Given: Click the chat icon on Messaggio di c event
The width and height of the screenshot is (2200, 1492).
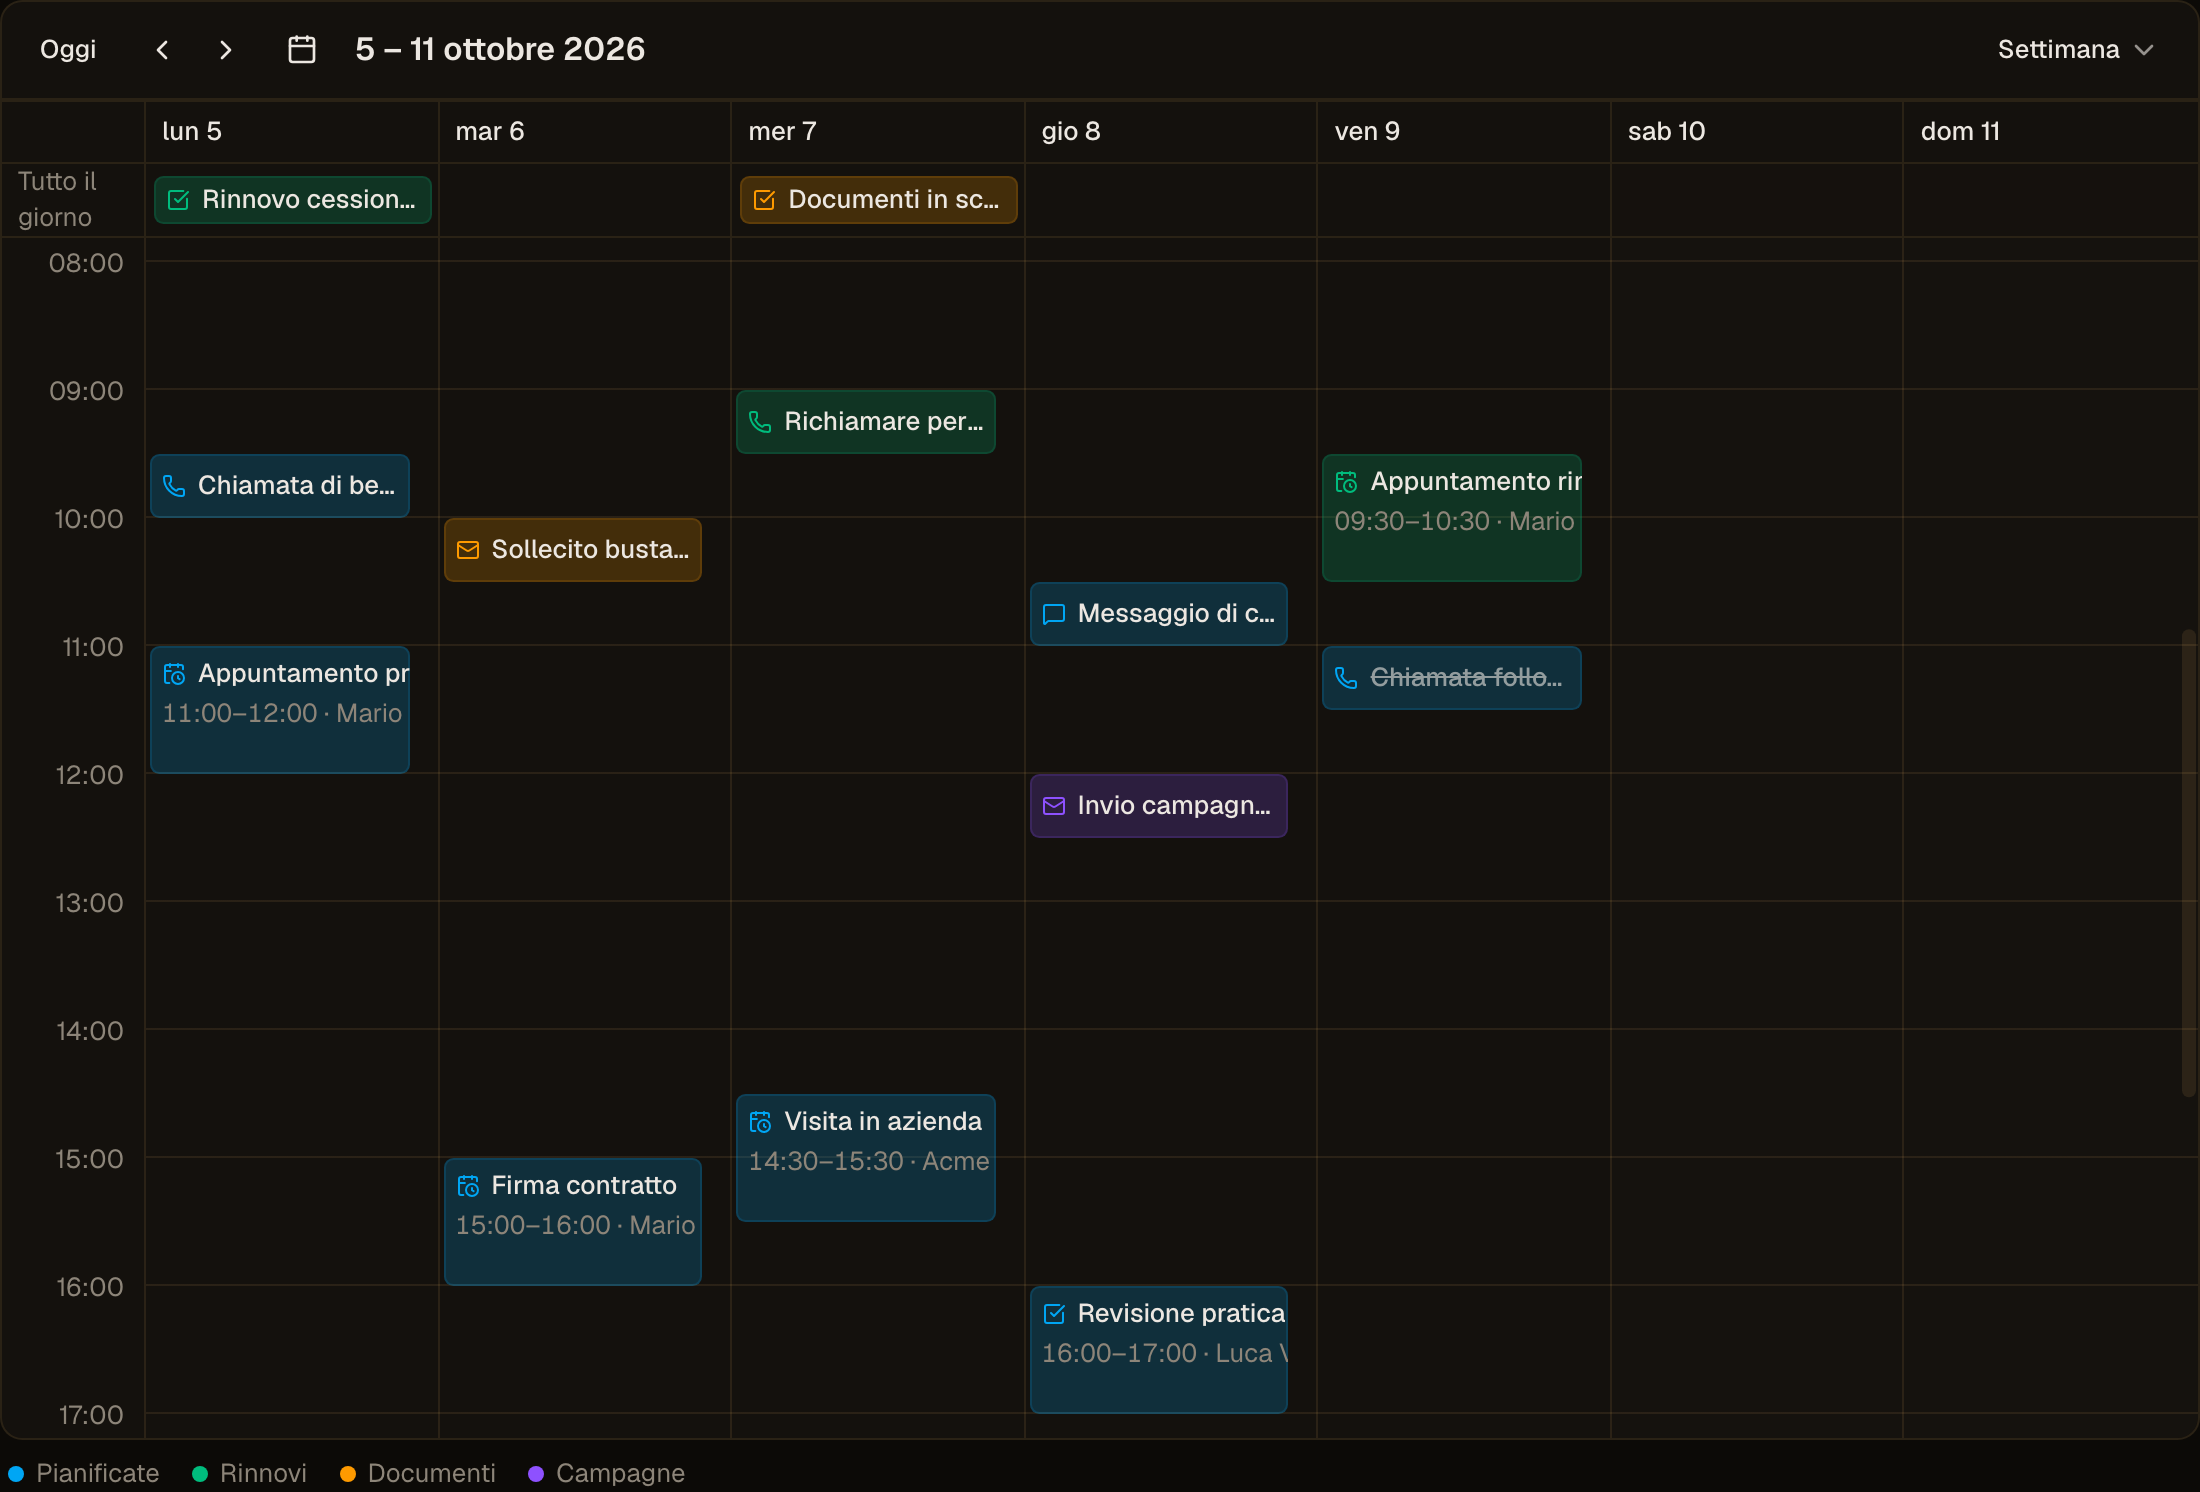Looking at the screenshot, I should (x=1054, y=614).
